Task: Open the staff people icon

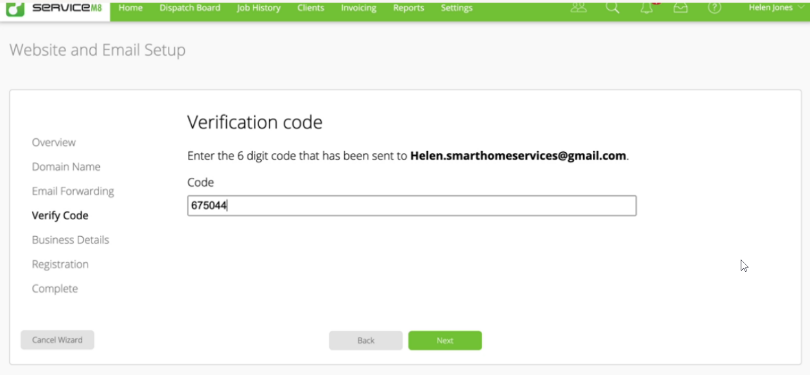Action: 579,8
